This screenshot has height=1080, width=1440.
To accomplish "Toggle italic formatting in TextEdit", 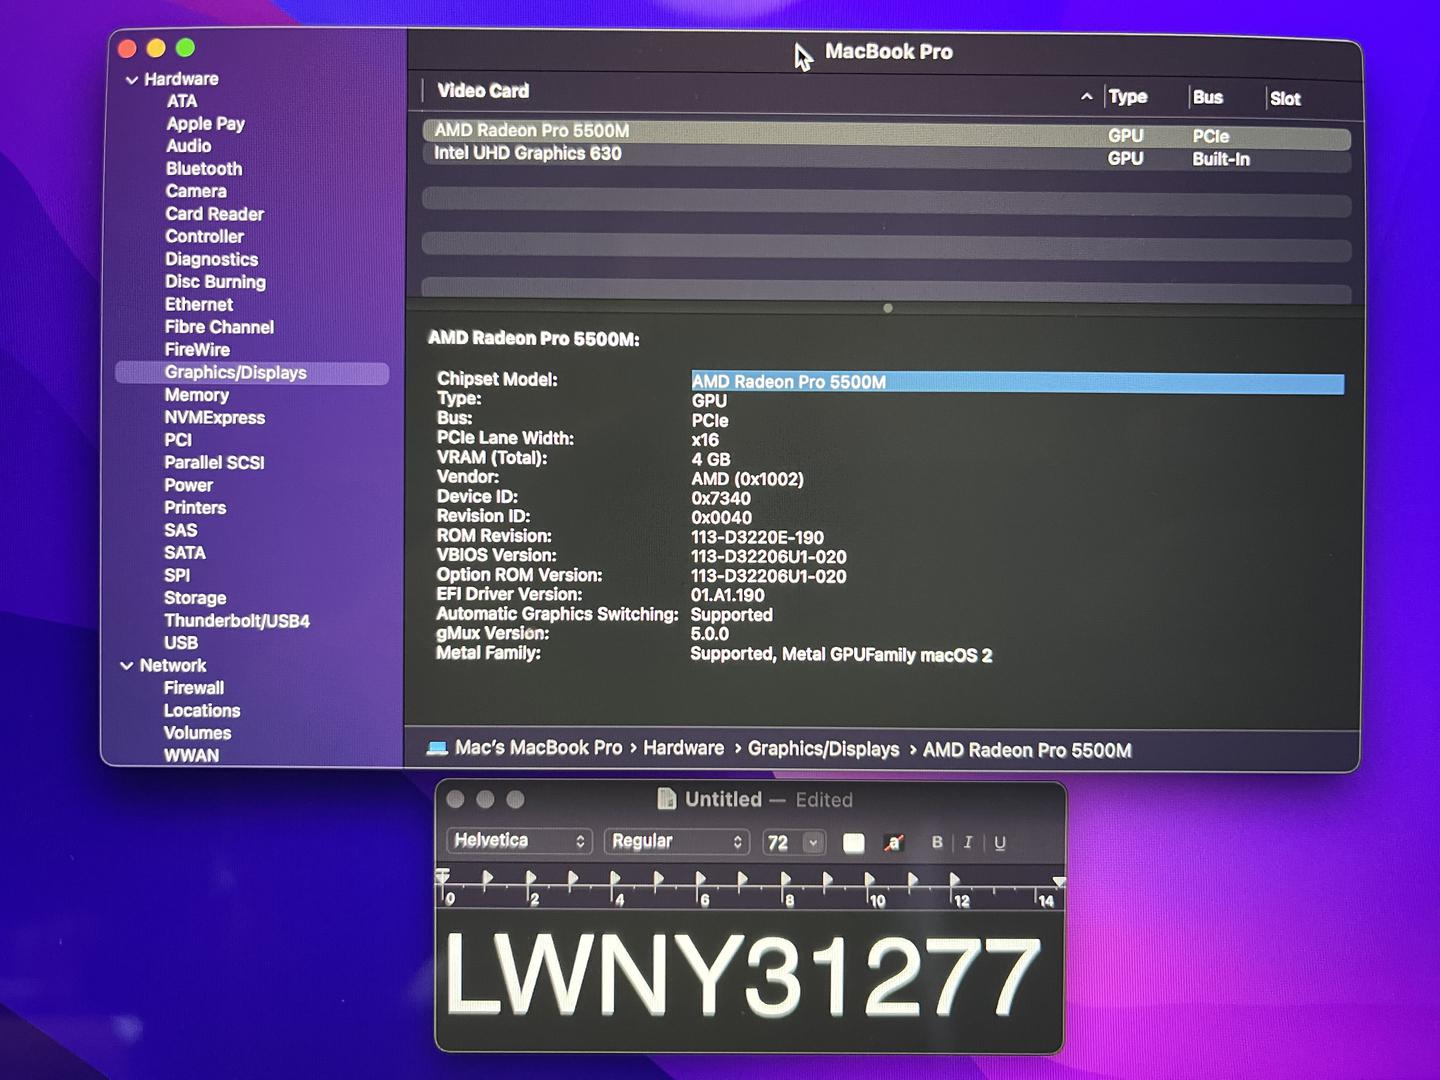I will click(967, 843).
